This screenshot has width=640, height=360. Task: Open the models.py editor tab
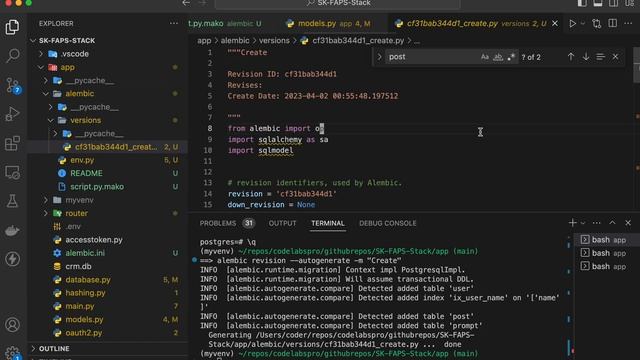coord(329,24)
